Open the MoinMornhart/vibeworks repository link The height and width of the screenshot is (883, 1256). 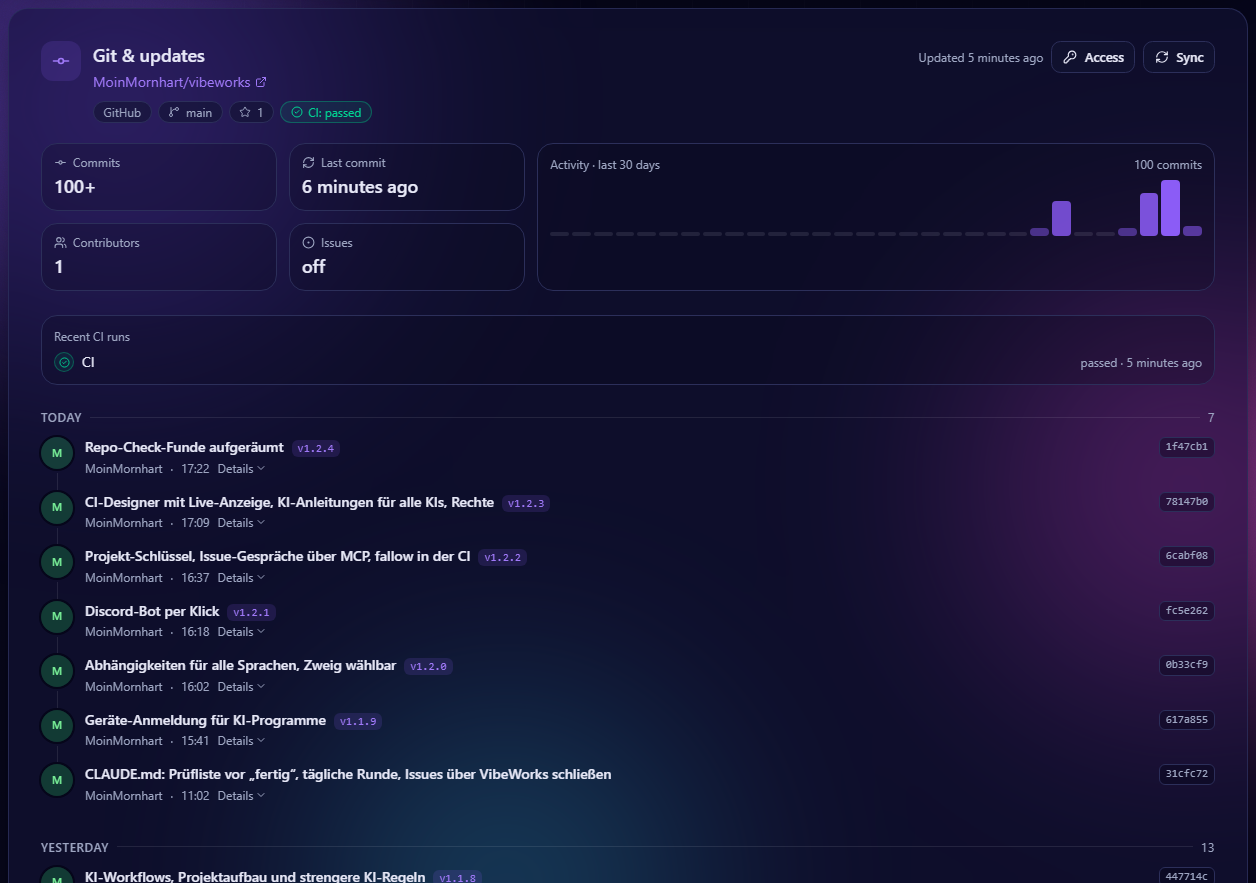pyautogui.click(x=180, y=82)
